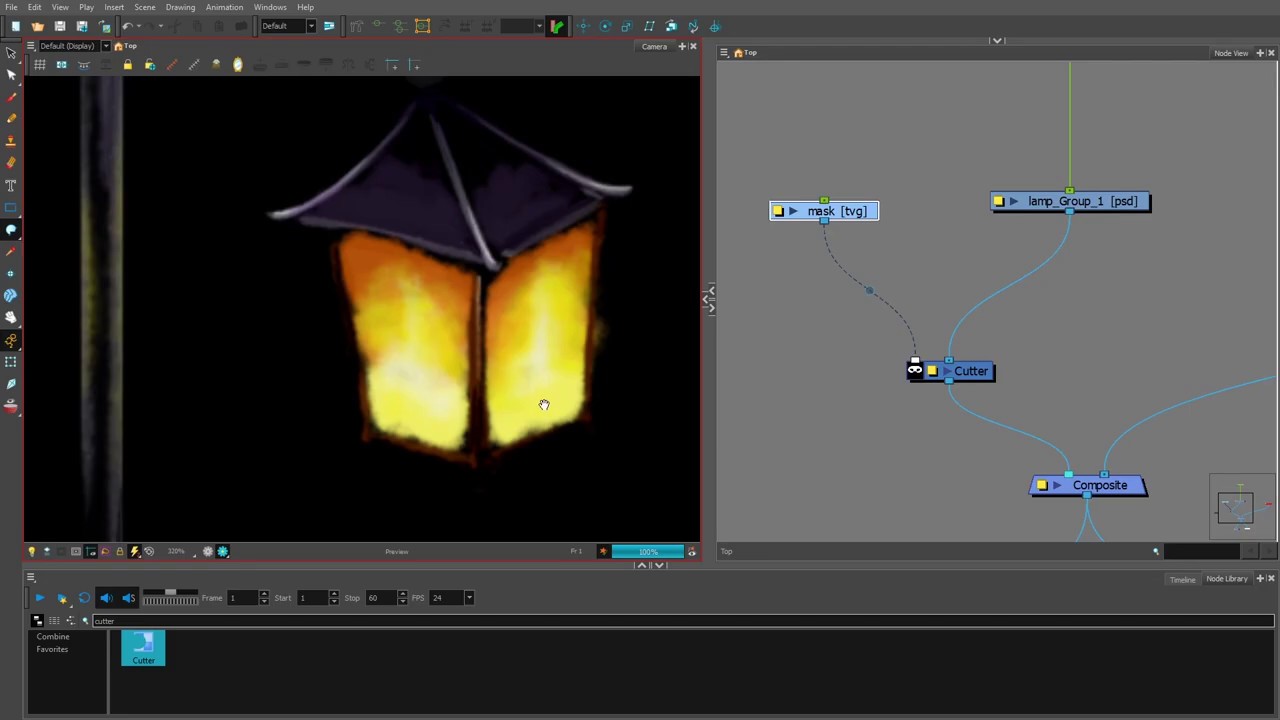Click the 100% blue progress bar

tap(648, 551)
